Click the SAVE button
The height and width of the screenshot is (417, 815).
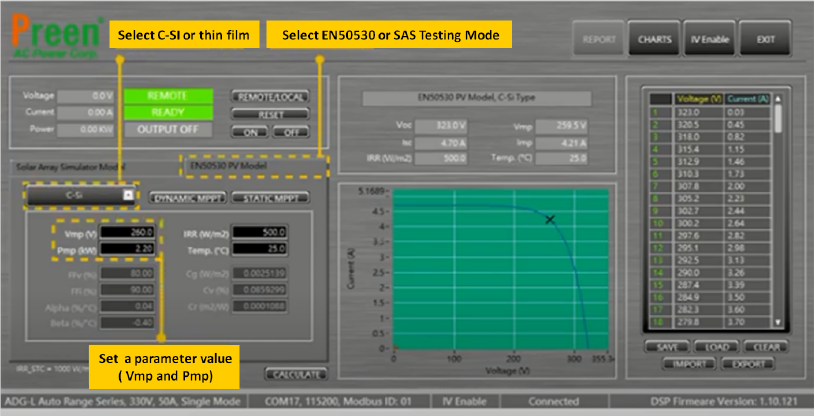click(667, 347)
